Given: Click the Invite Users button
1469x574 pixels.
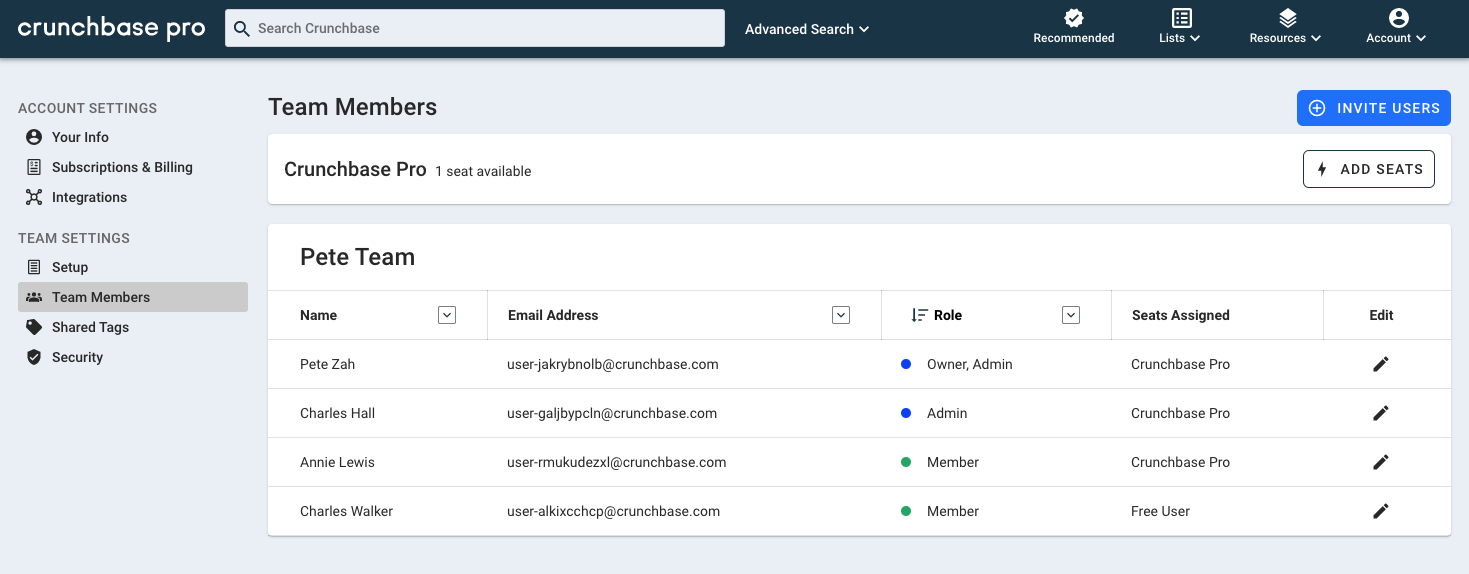Looking at the screenshot, I should coord(1374,108).
